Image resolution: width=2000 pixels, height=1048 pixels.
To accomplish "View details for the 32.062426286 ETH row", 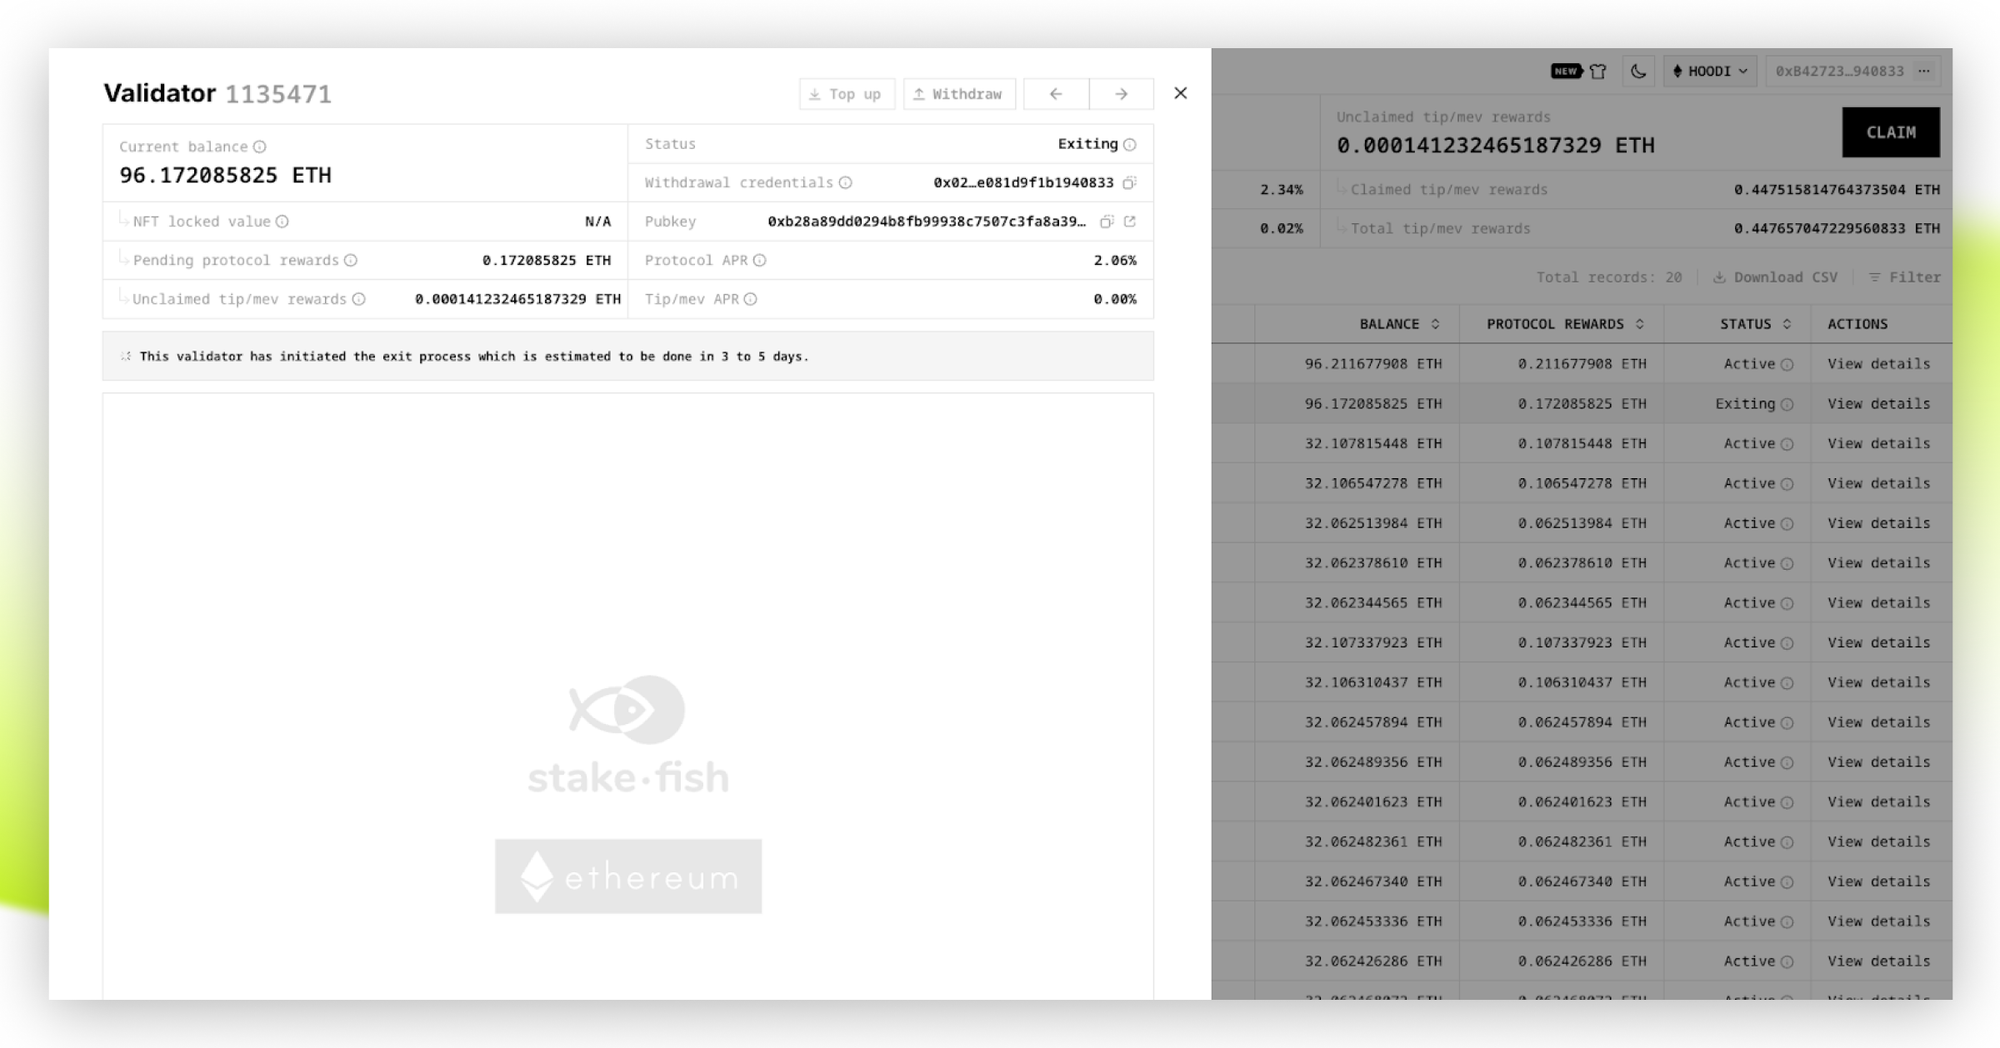I will click(x=1879, y=962).
